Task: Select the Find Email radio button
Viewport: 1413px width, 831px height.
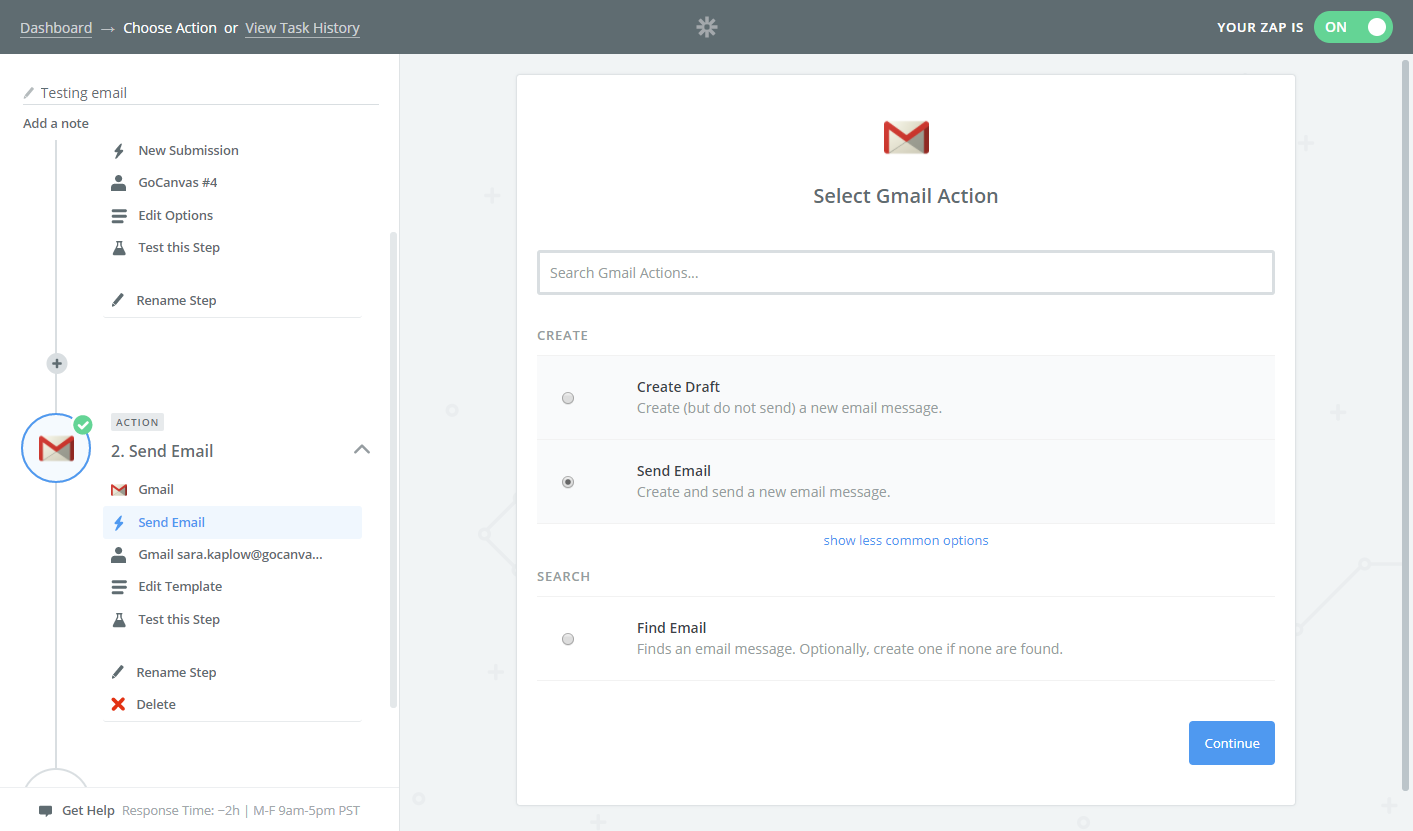Action: [568, 639]
